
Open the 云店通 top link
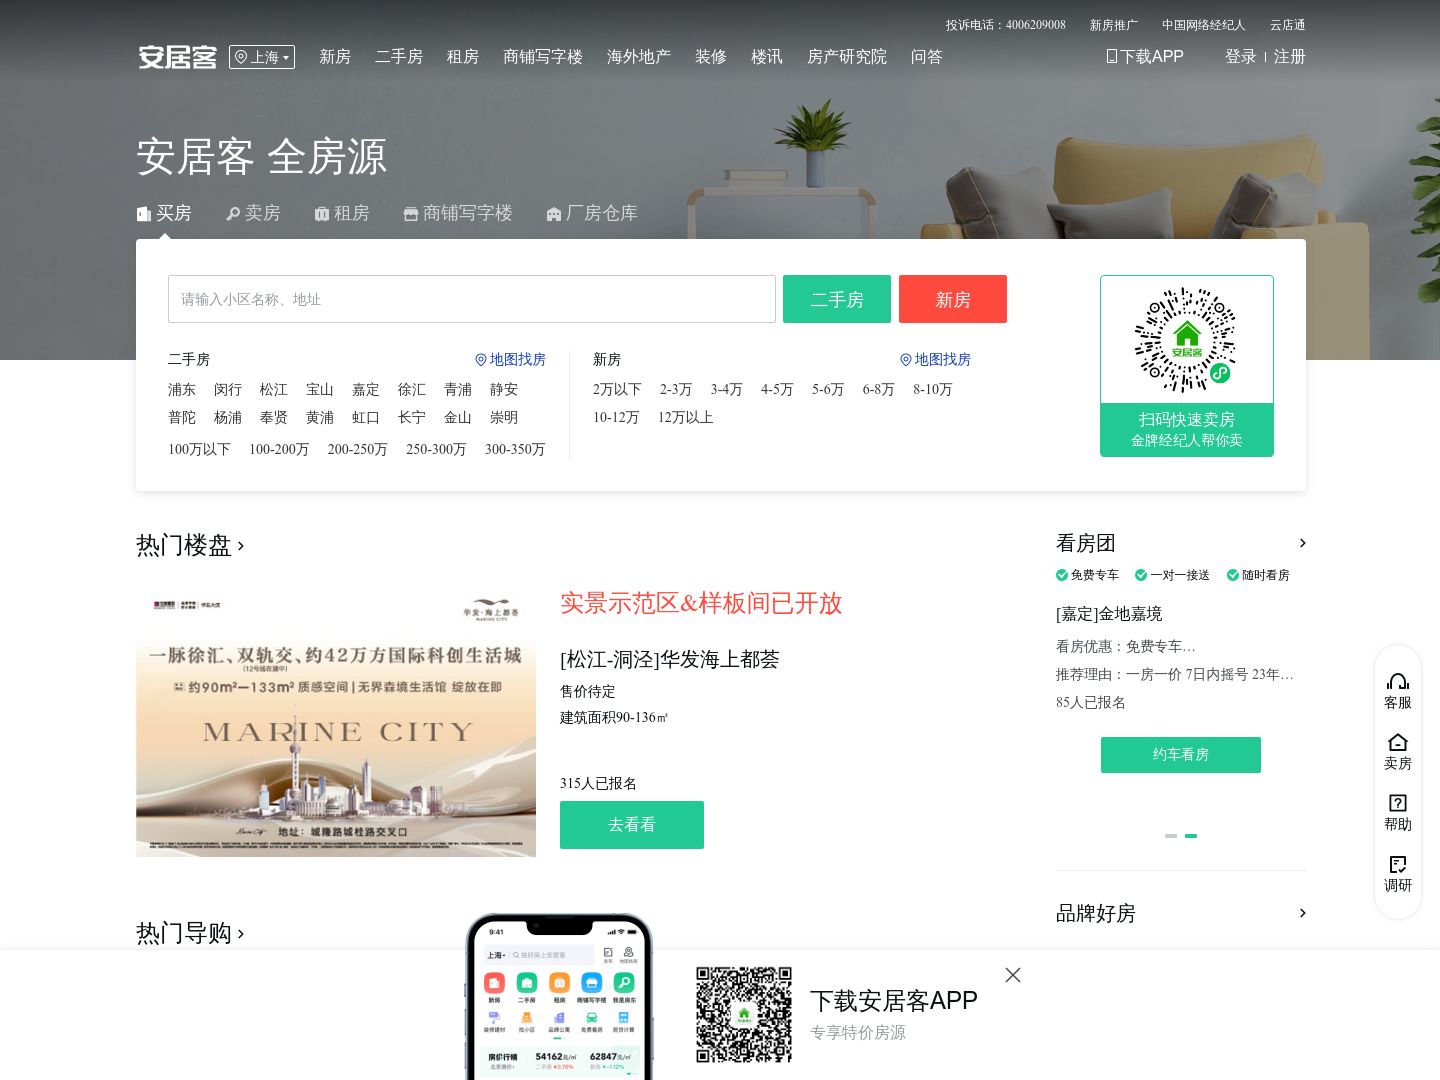[1288, 25]
